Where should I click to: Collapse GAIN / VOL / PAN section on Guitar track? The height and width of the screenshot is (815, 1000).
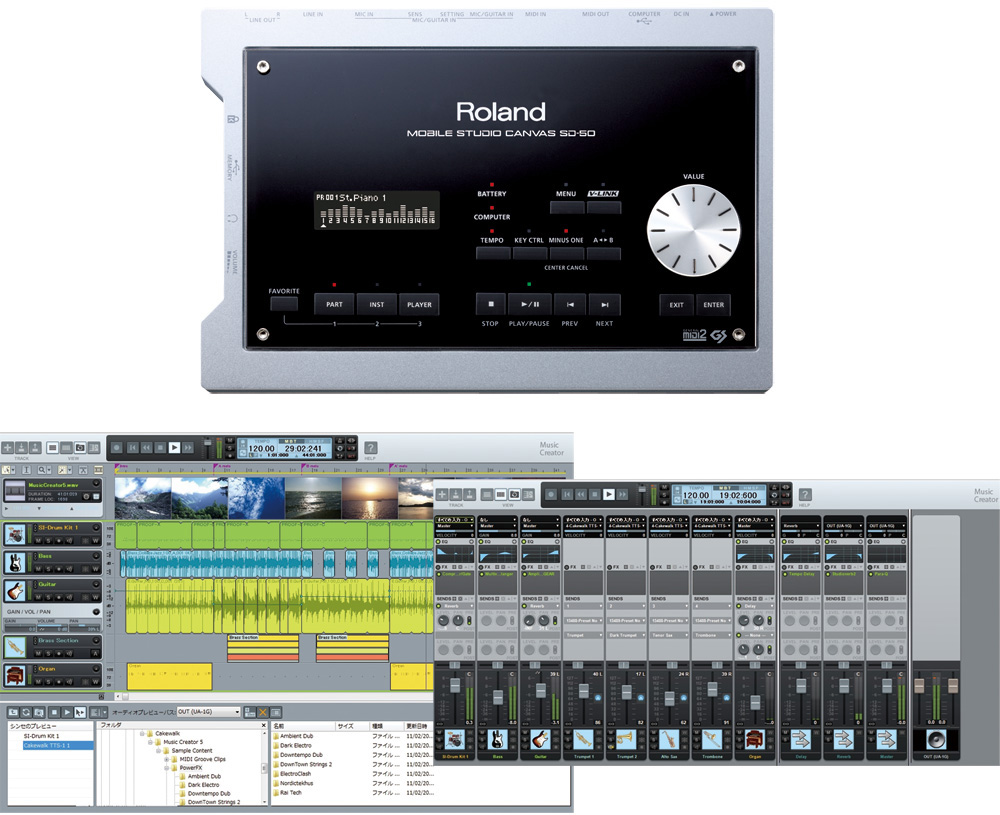96,612
